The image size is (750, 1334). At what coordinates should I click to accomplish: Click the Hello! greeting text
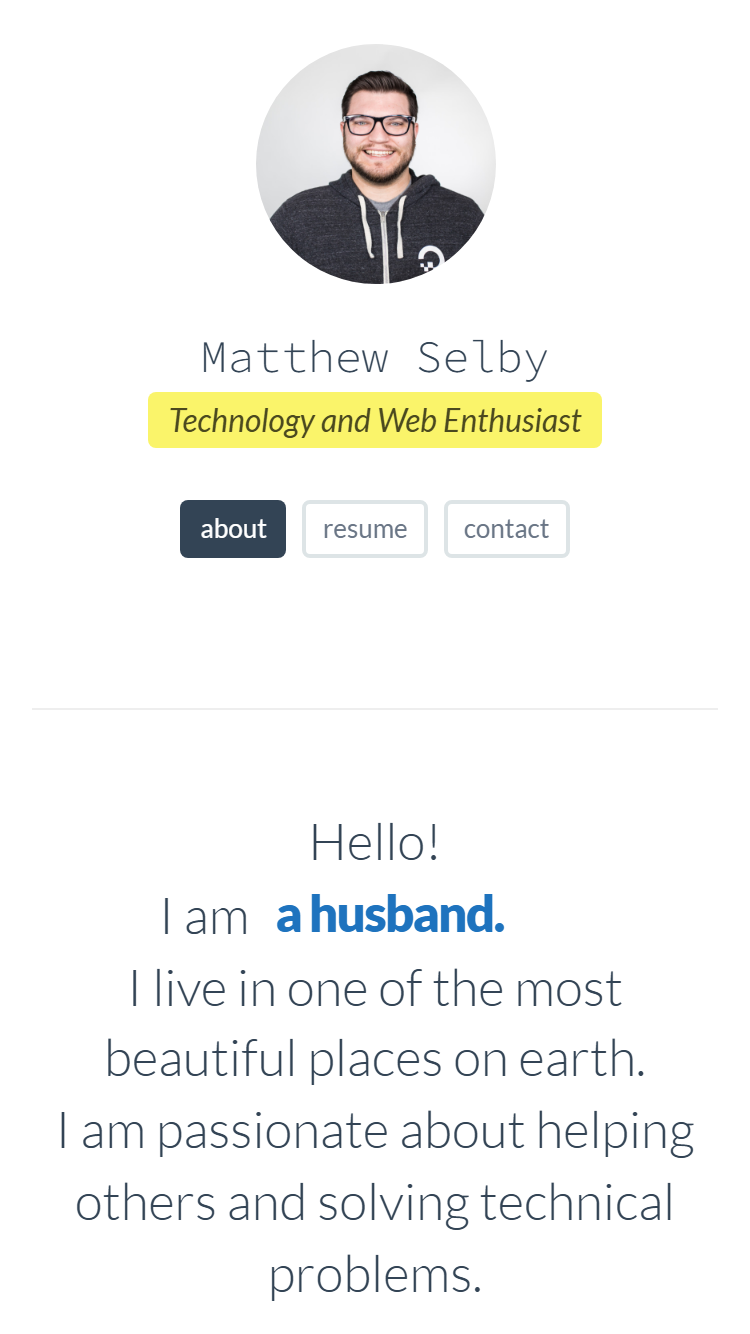pos(375,842)
